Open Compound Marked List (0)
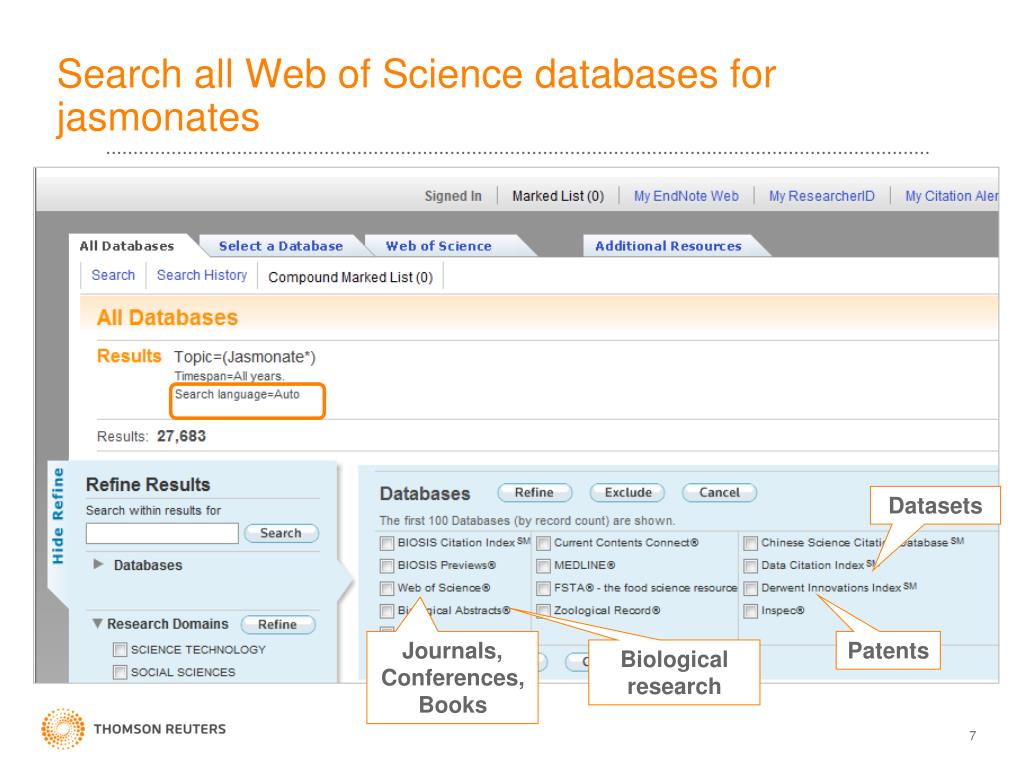 click(x=351, y=278)
